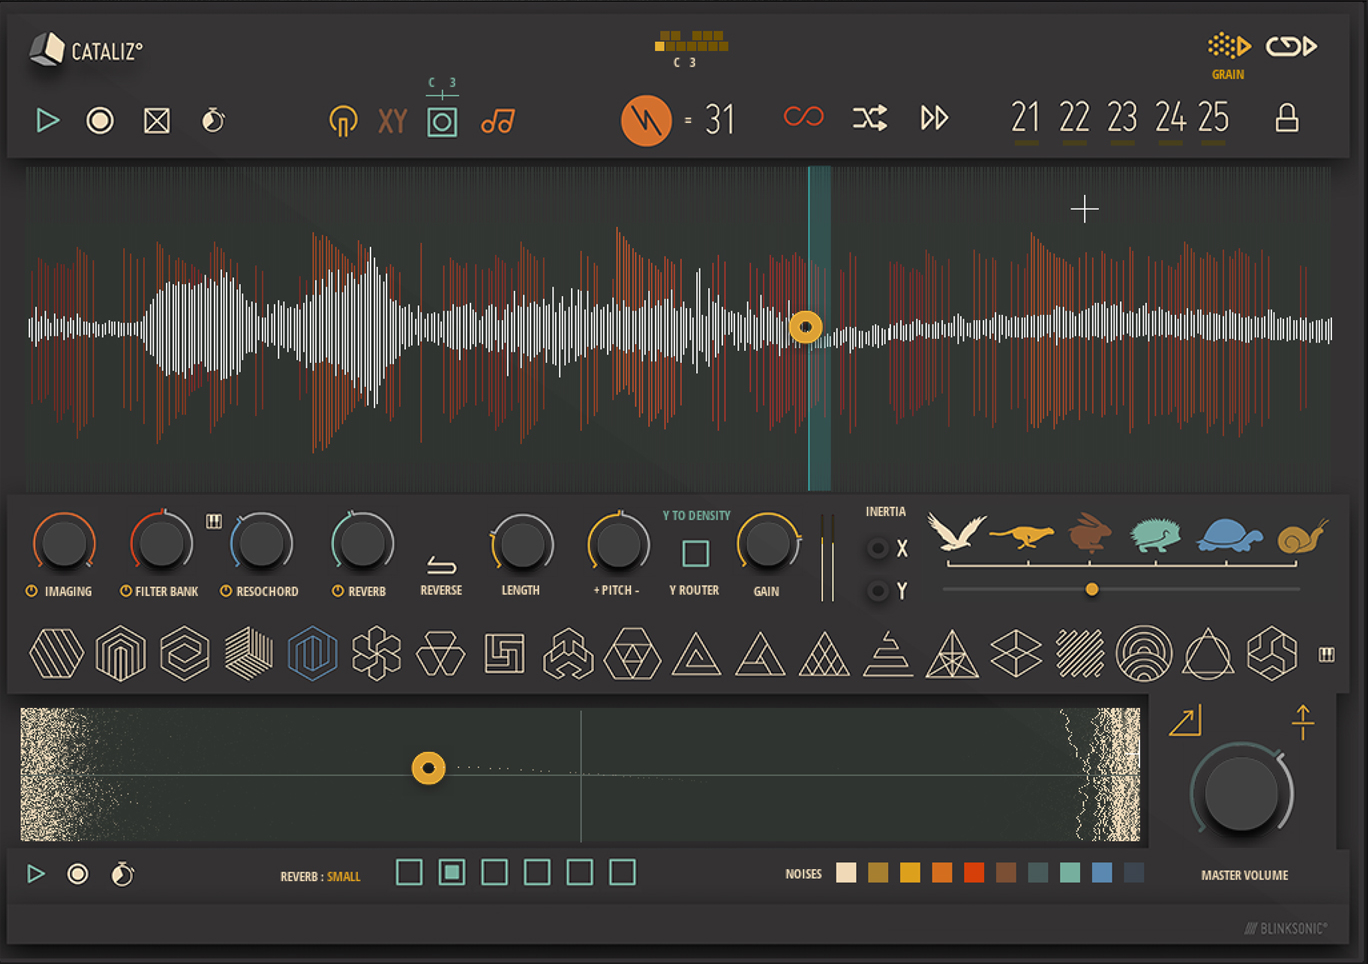Image resolution: width=1368 pixels, height=964 pixels.
Task: Click the Length knob
Action: (521, 546)
